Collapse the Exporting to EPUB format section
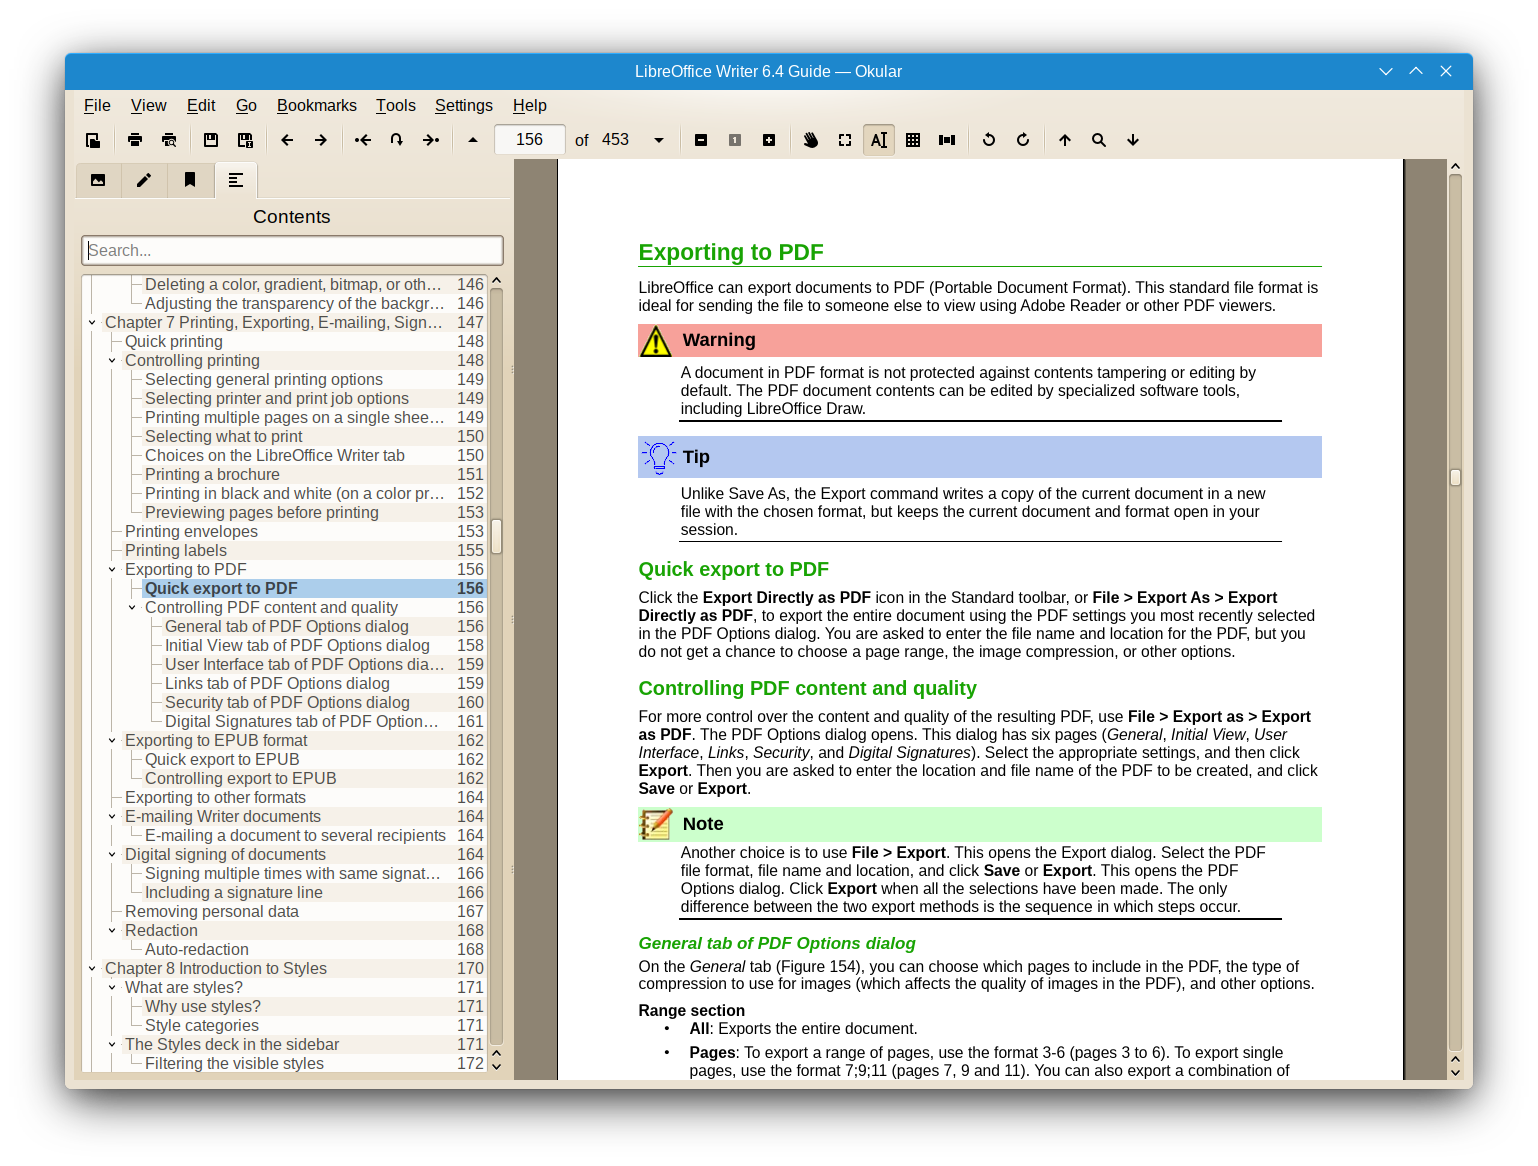 click(112, 741)
